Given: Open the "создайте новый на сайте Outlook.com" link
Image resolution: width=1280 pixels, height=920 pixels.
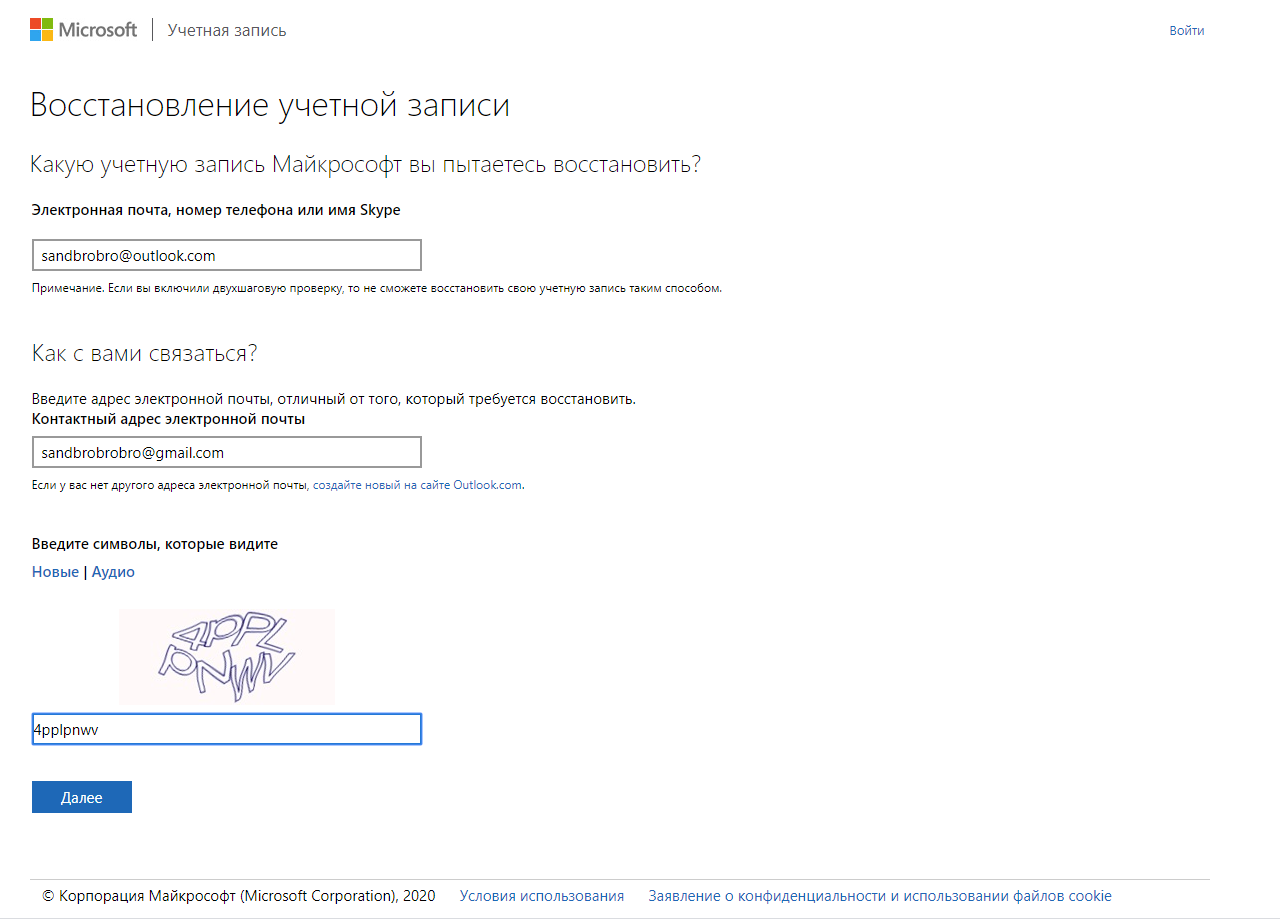Looking at the screenshot, I should [418, 485].
